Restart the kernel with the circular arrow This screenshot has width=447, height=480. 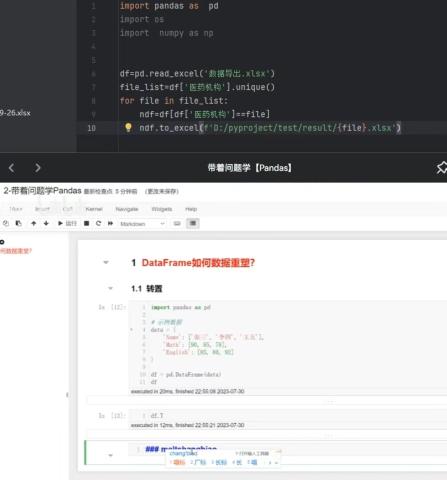click(98, 223)
